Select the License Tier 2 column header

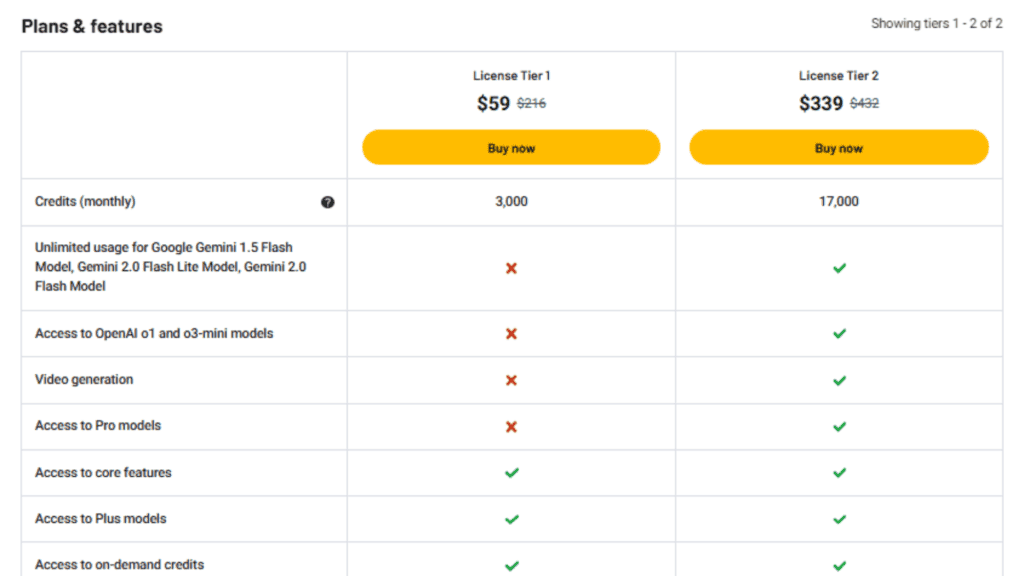coord(839,75)
